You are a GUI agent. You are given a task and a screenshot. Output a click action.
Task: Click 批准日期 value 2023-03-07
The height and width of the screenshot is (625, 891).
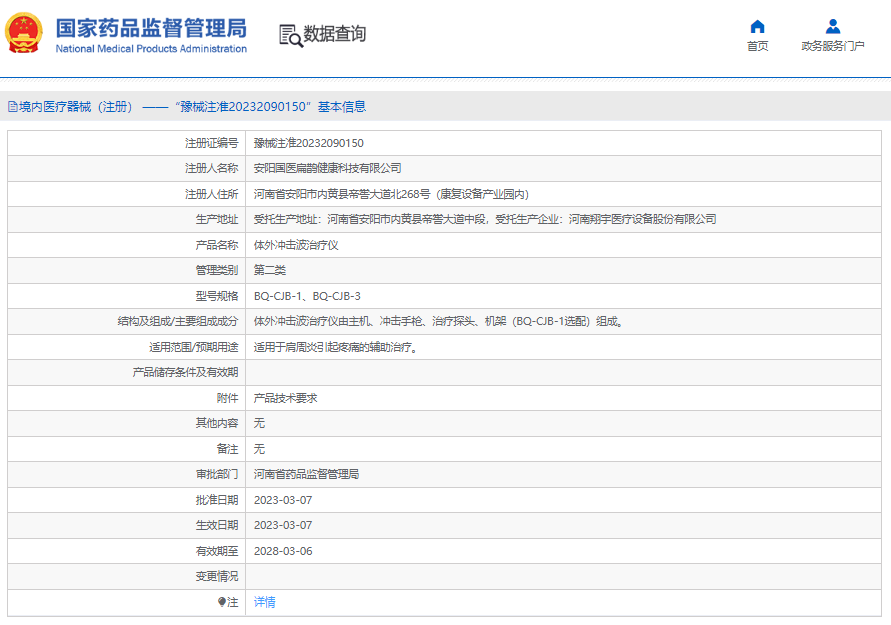283,500
